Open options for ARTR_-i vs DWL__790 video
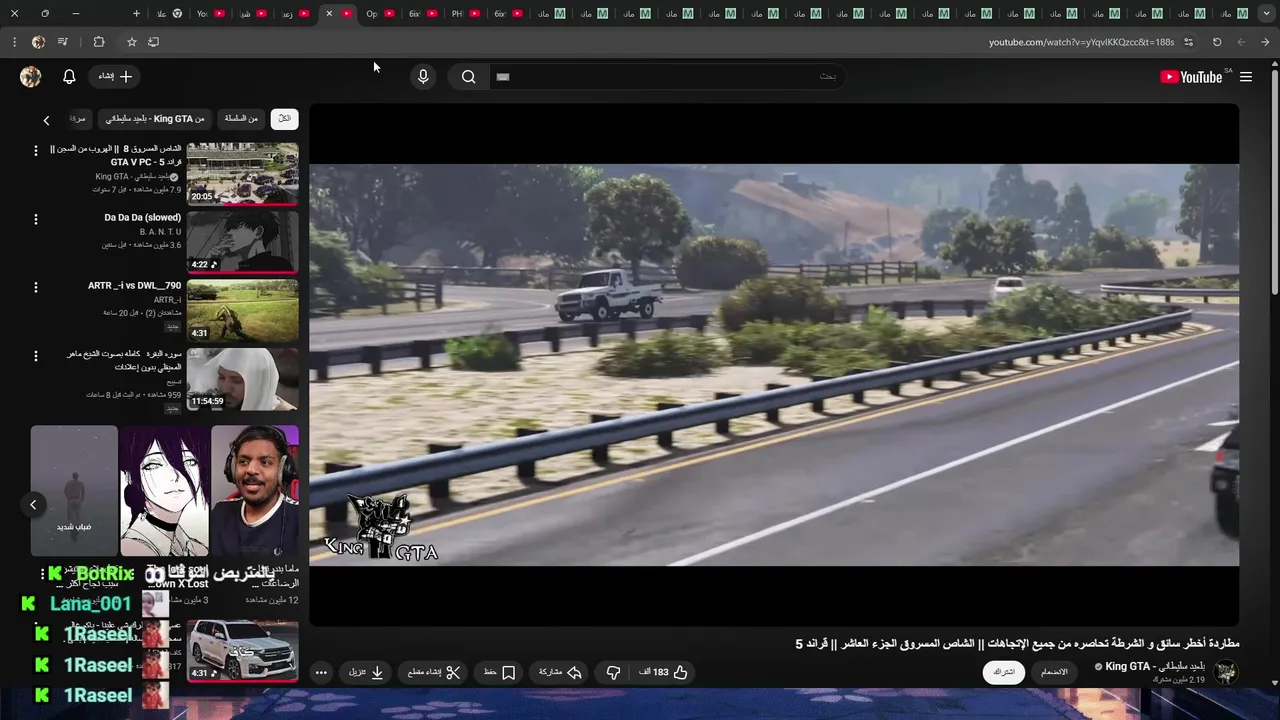This screenshot has width=1280, height=720. [x=36, y=287]
